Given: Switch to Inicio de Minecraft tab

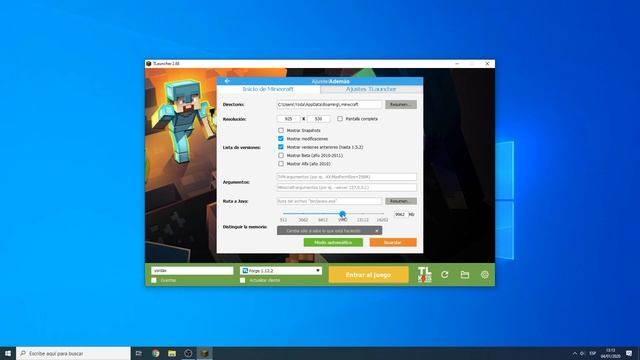Looking at the screenshot, I should click(x=268, y=89).
